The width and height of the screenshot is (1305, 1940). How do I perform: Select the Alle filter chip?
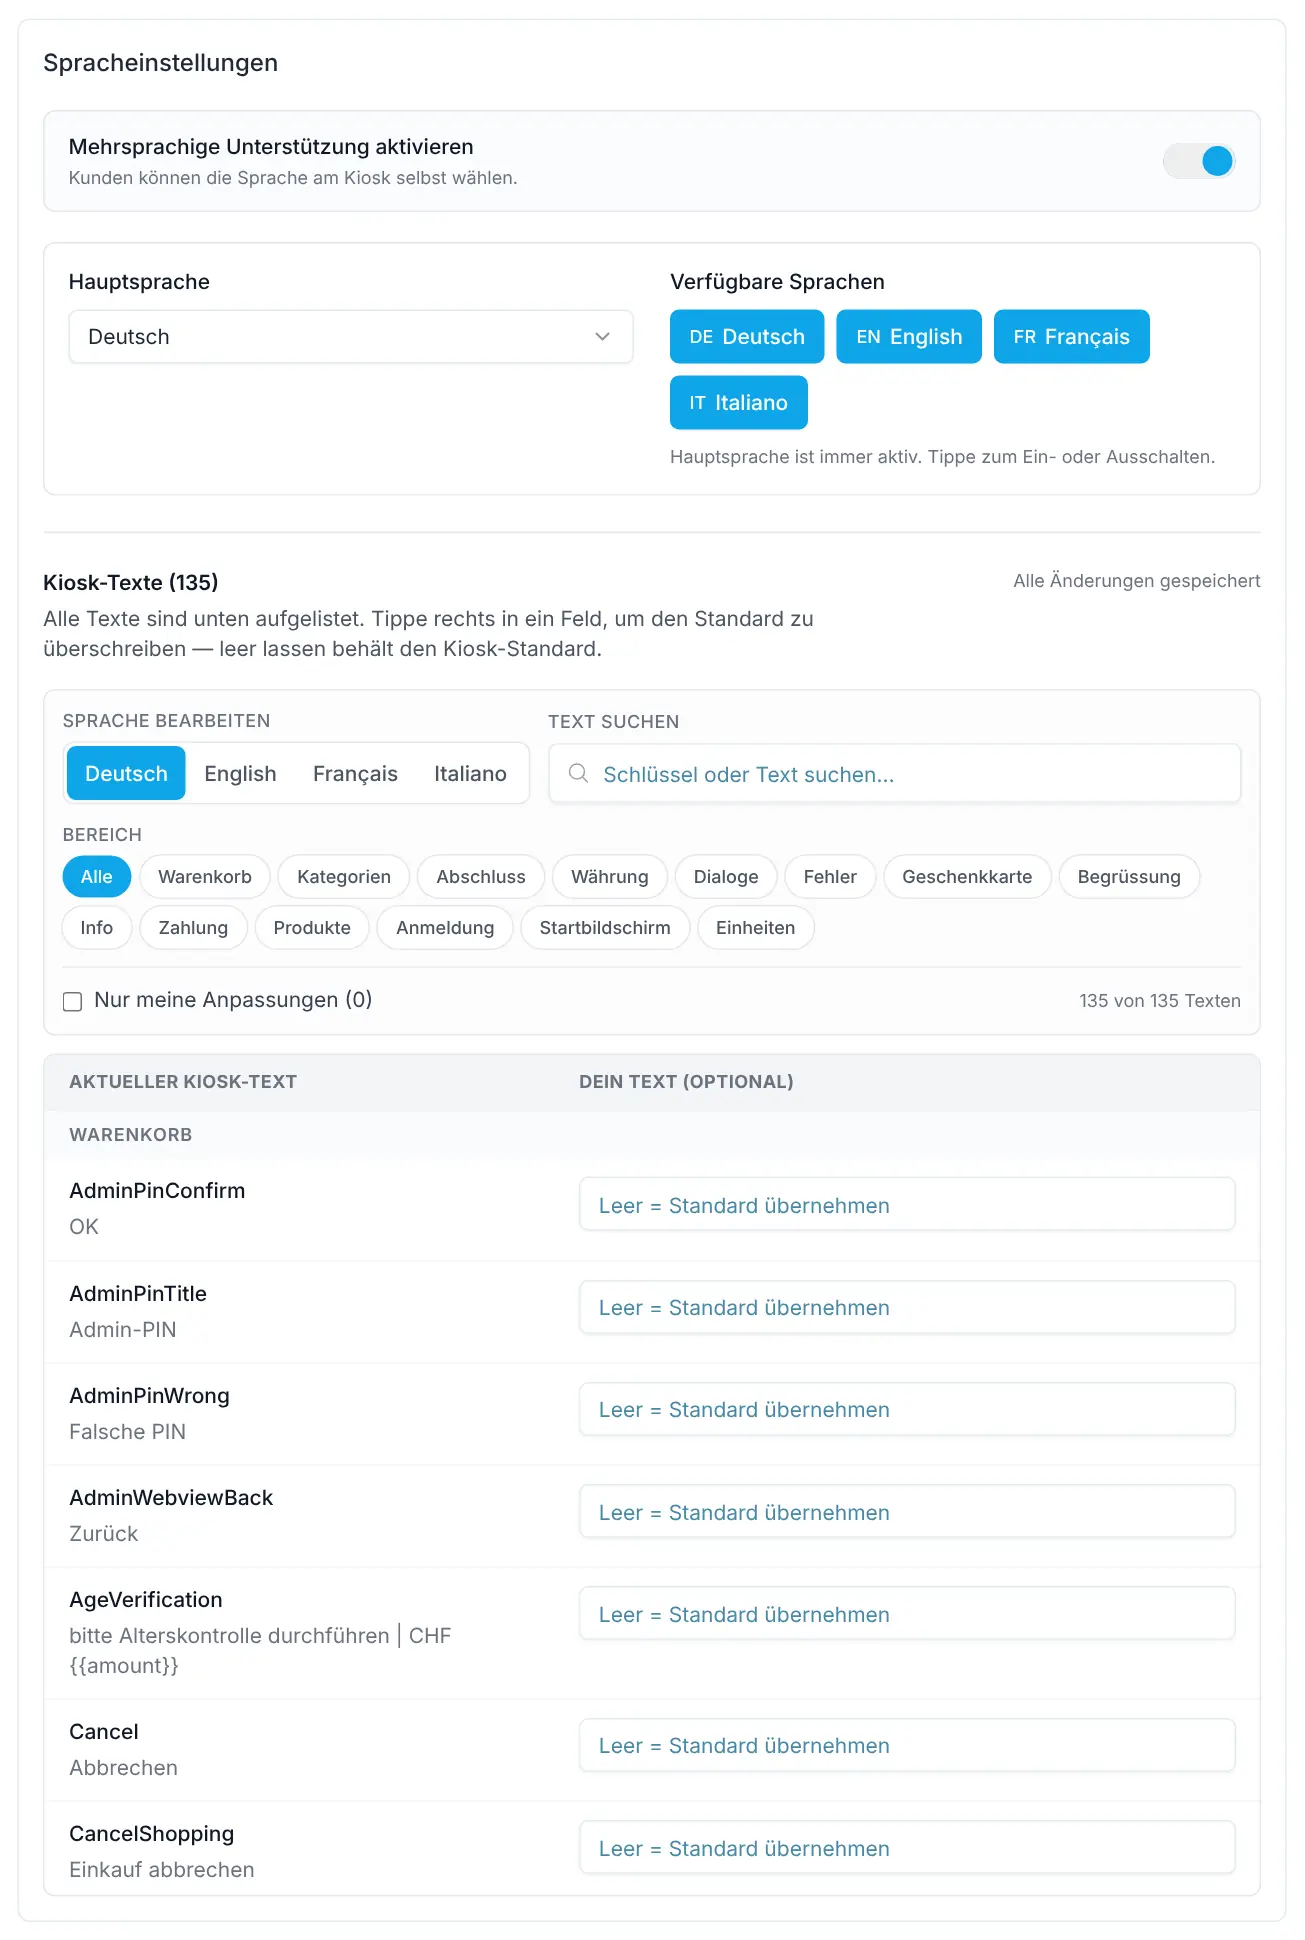click(x=97, y=877)
